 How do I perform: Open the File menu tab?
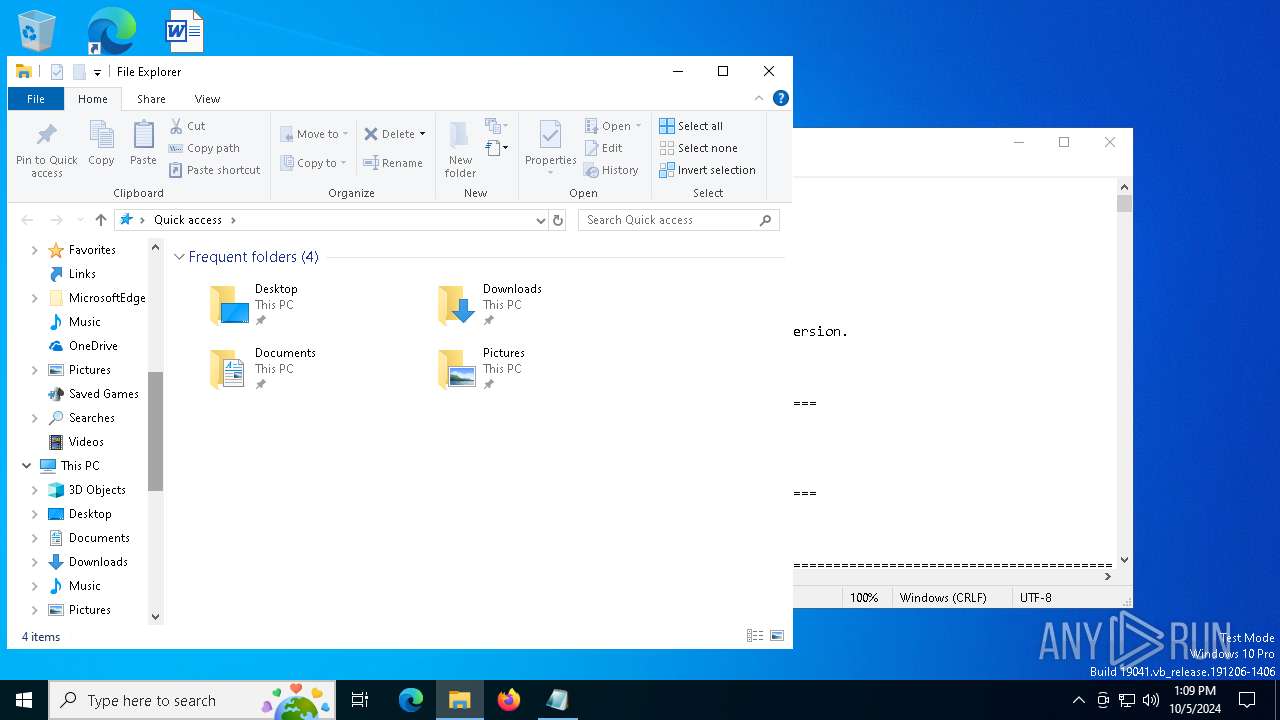36,99
